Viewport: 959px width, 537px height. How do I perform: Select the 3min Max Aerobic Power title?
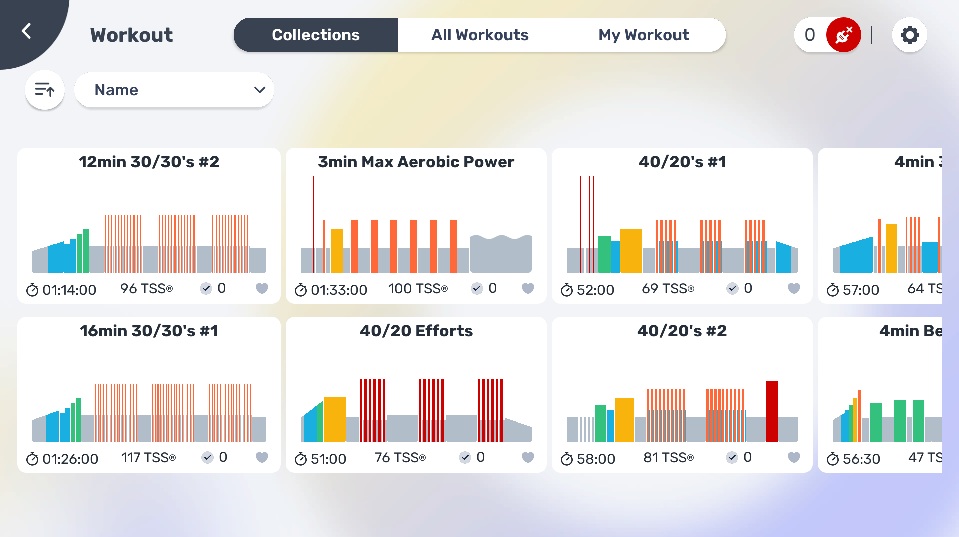click(x=416, y=161)
